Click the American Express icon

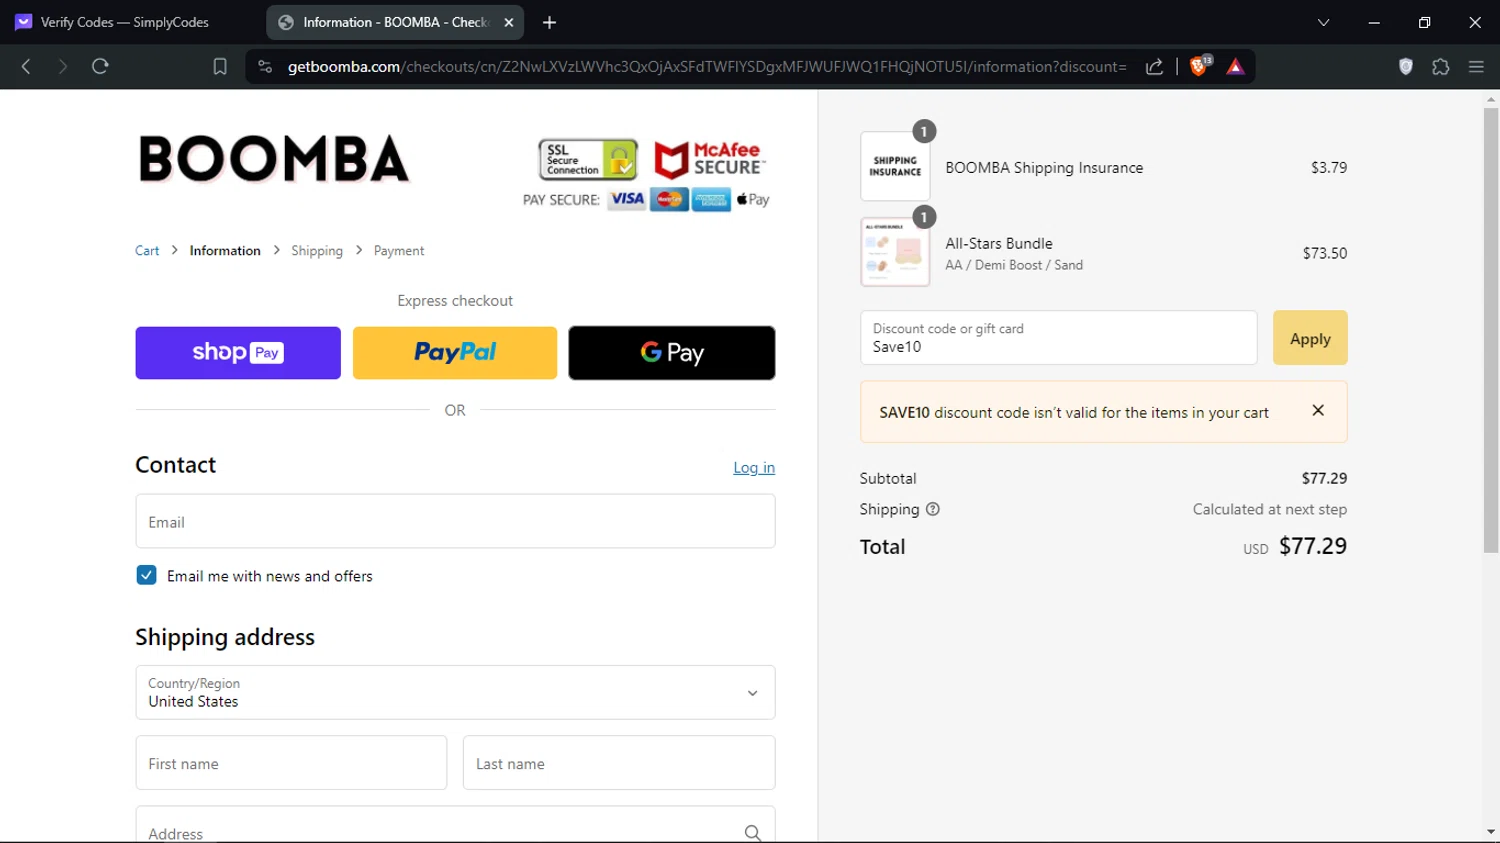pyautogui.click(x=711, y=199)
